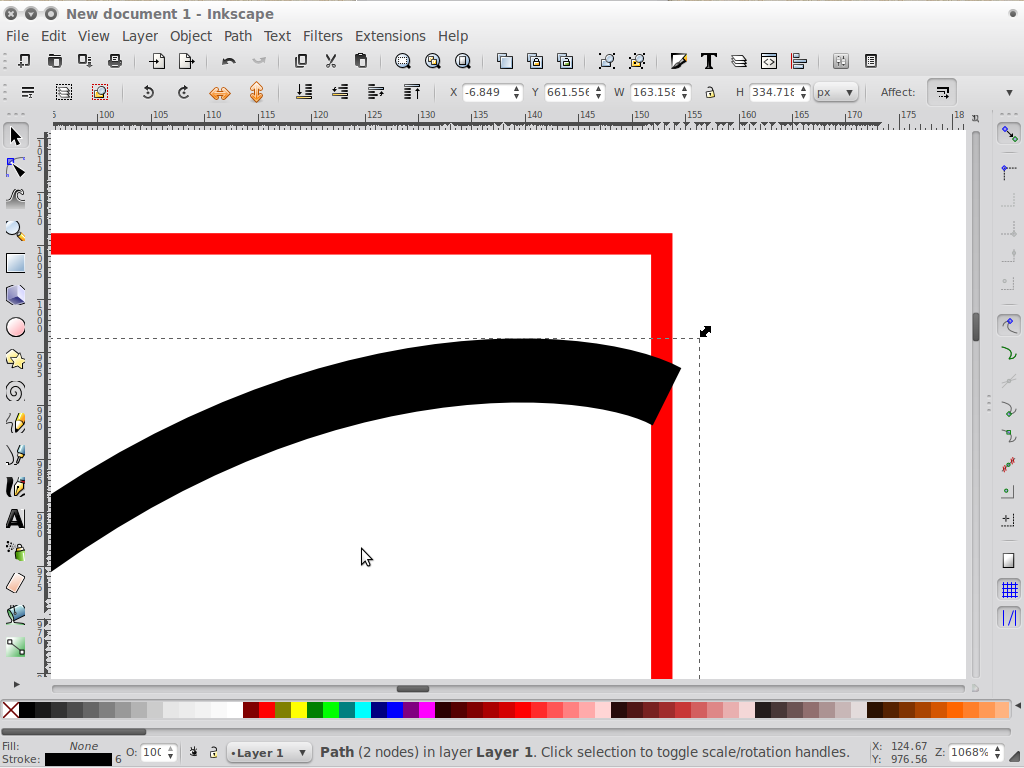The height and width of the screenshot is (768, 1024).
Task: Open the Layer 1 selection dropdown
Action: 268,752
